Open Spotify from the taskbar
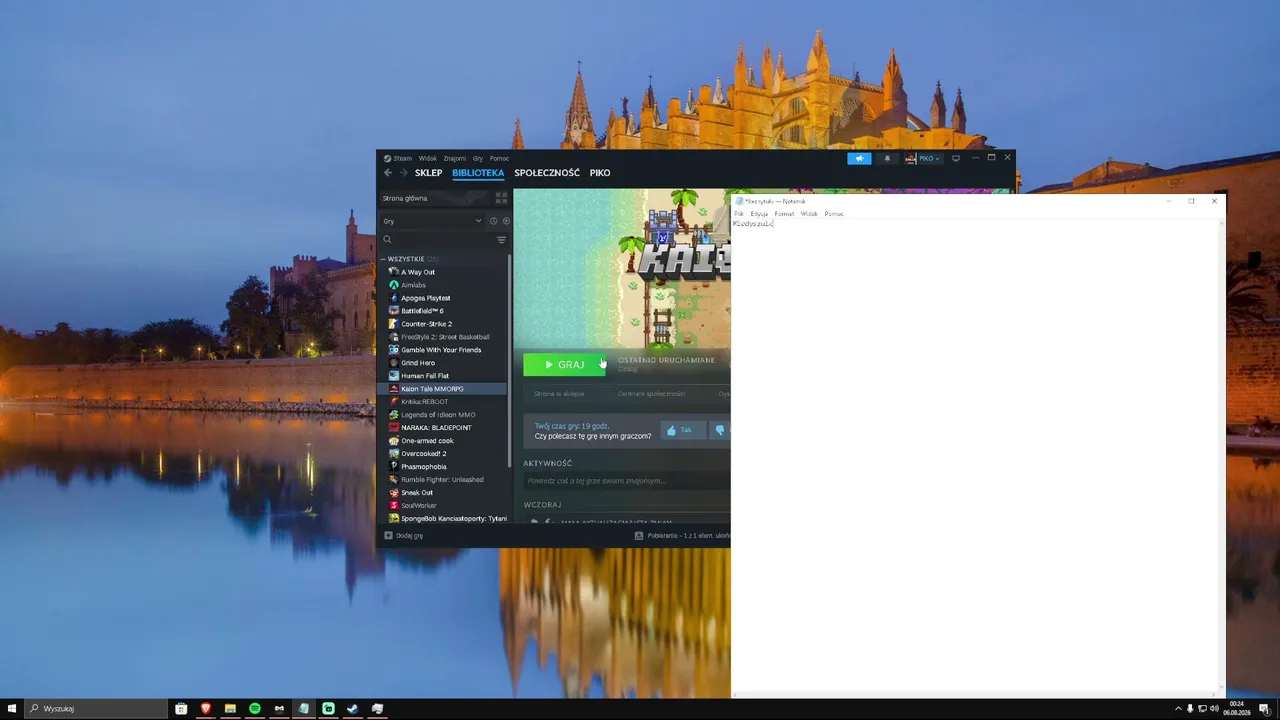Screen dimensions: 1280x720 point(255,708)
